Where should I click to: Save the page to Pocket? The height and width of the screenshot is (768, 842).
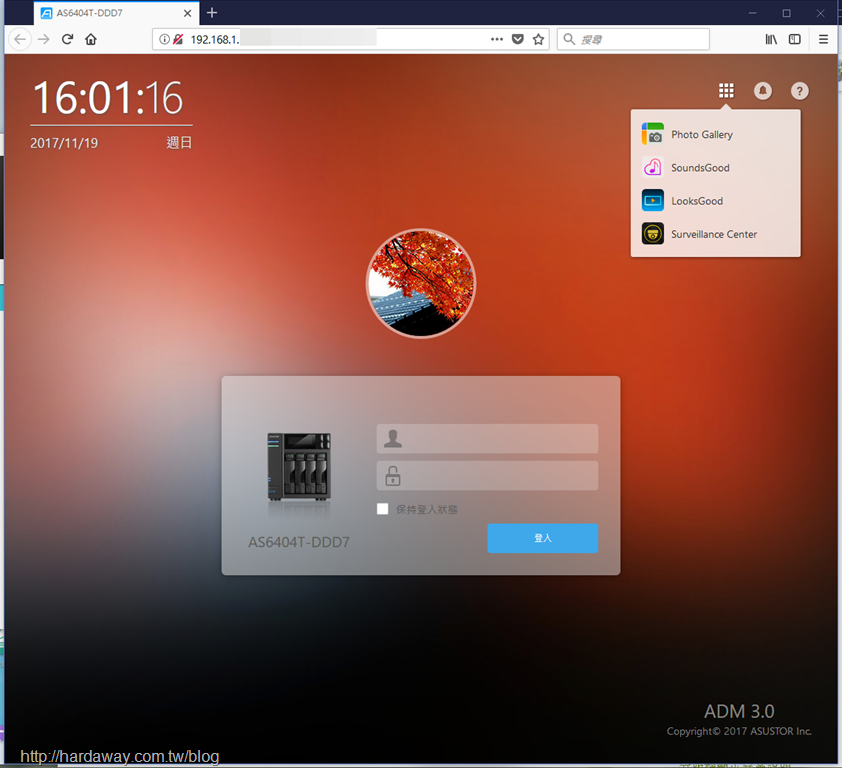[518, 39]
